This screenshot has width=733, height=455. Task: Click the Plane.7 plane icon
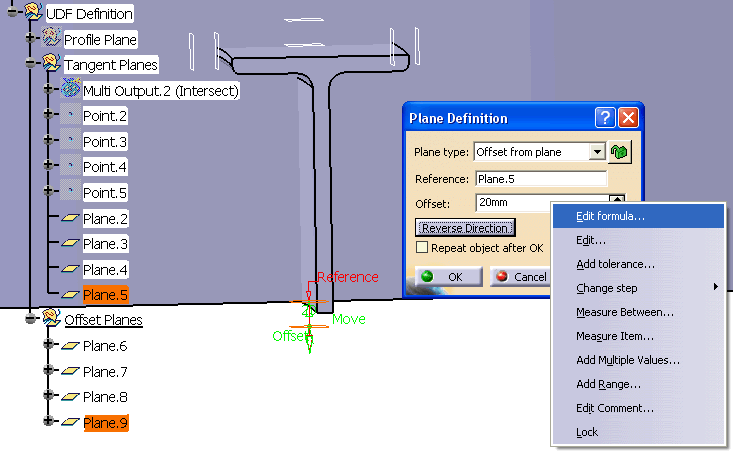click(x=71, y=371)
